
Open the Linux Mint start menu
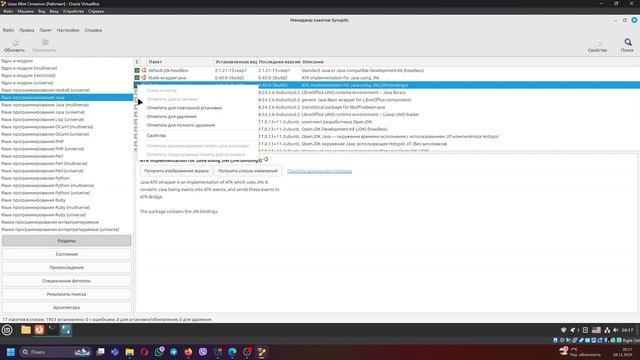point(7,330)
